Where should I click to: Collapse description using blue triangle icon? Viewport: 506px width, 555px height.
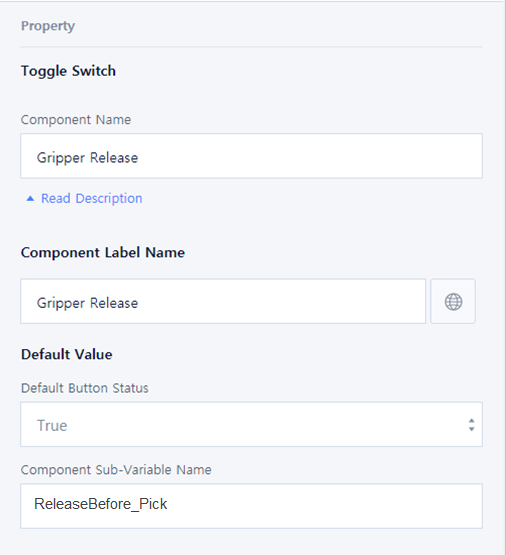30,199
